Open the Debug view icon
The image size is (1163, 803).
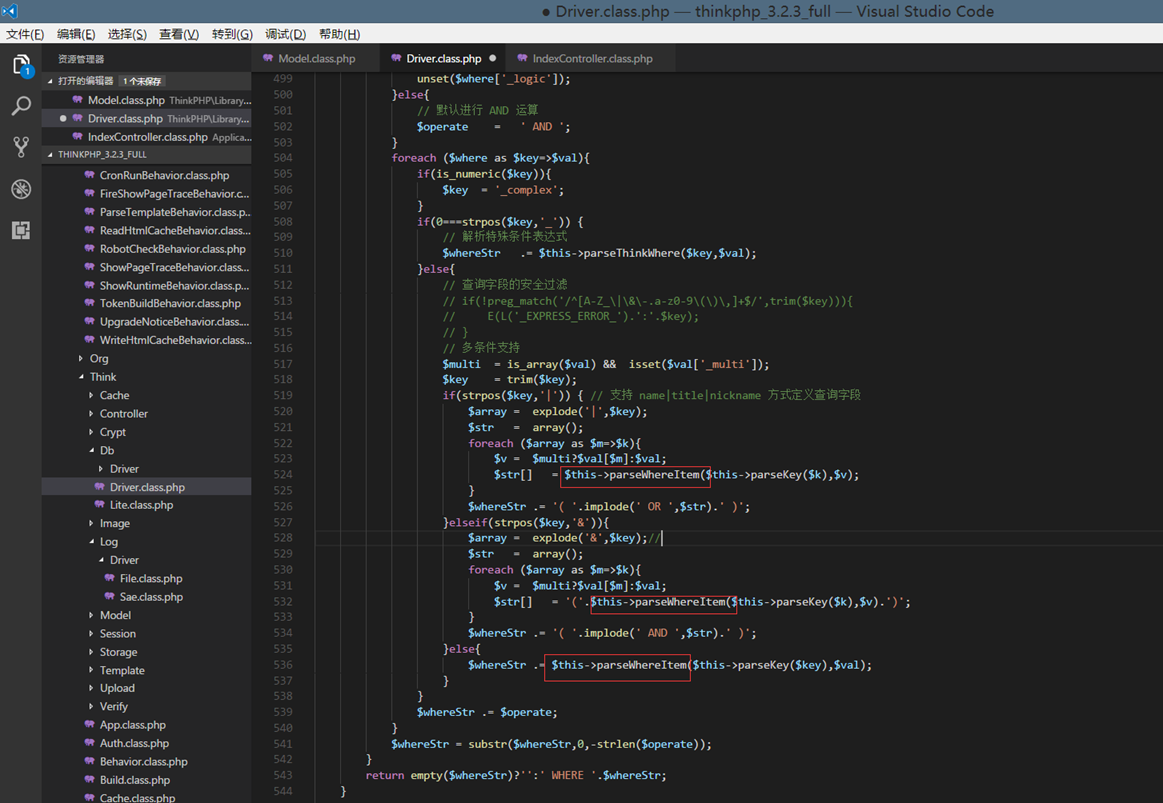[x=21, y=189]
